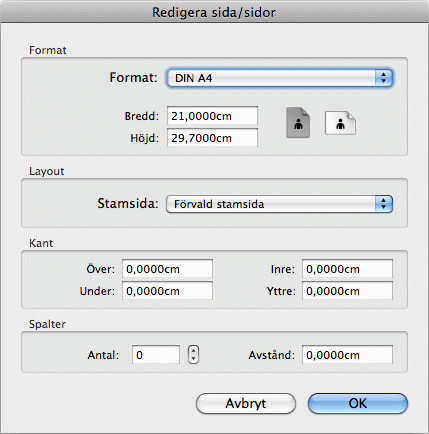Click the Under margin field
The height and width of the screenshot is (434, 429).
167,291
